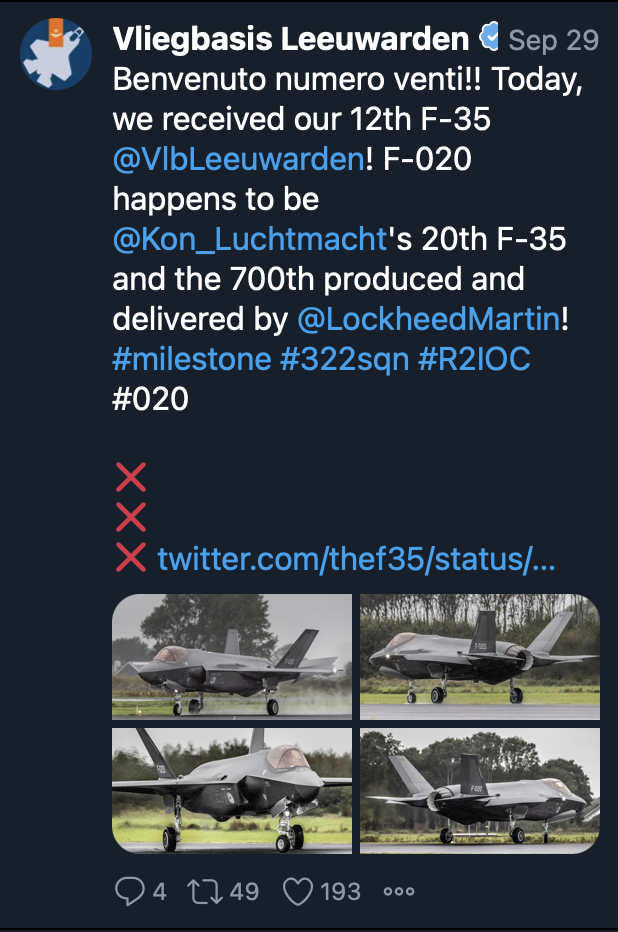
Task: Open the three-dot more options menu
Action: pos(399,891)
